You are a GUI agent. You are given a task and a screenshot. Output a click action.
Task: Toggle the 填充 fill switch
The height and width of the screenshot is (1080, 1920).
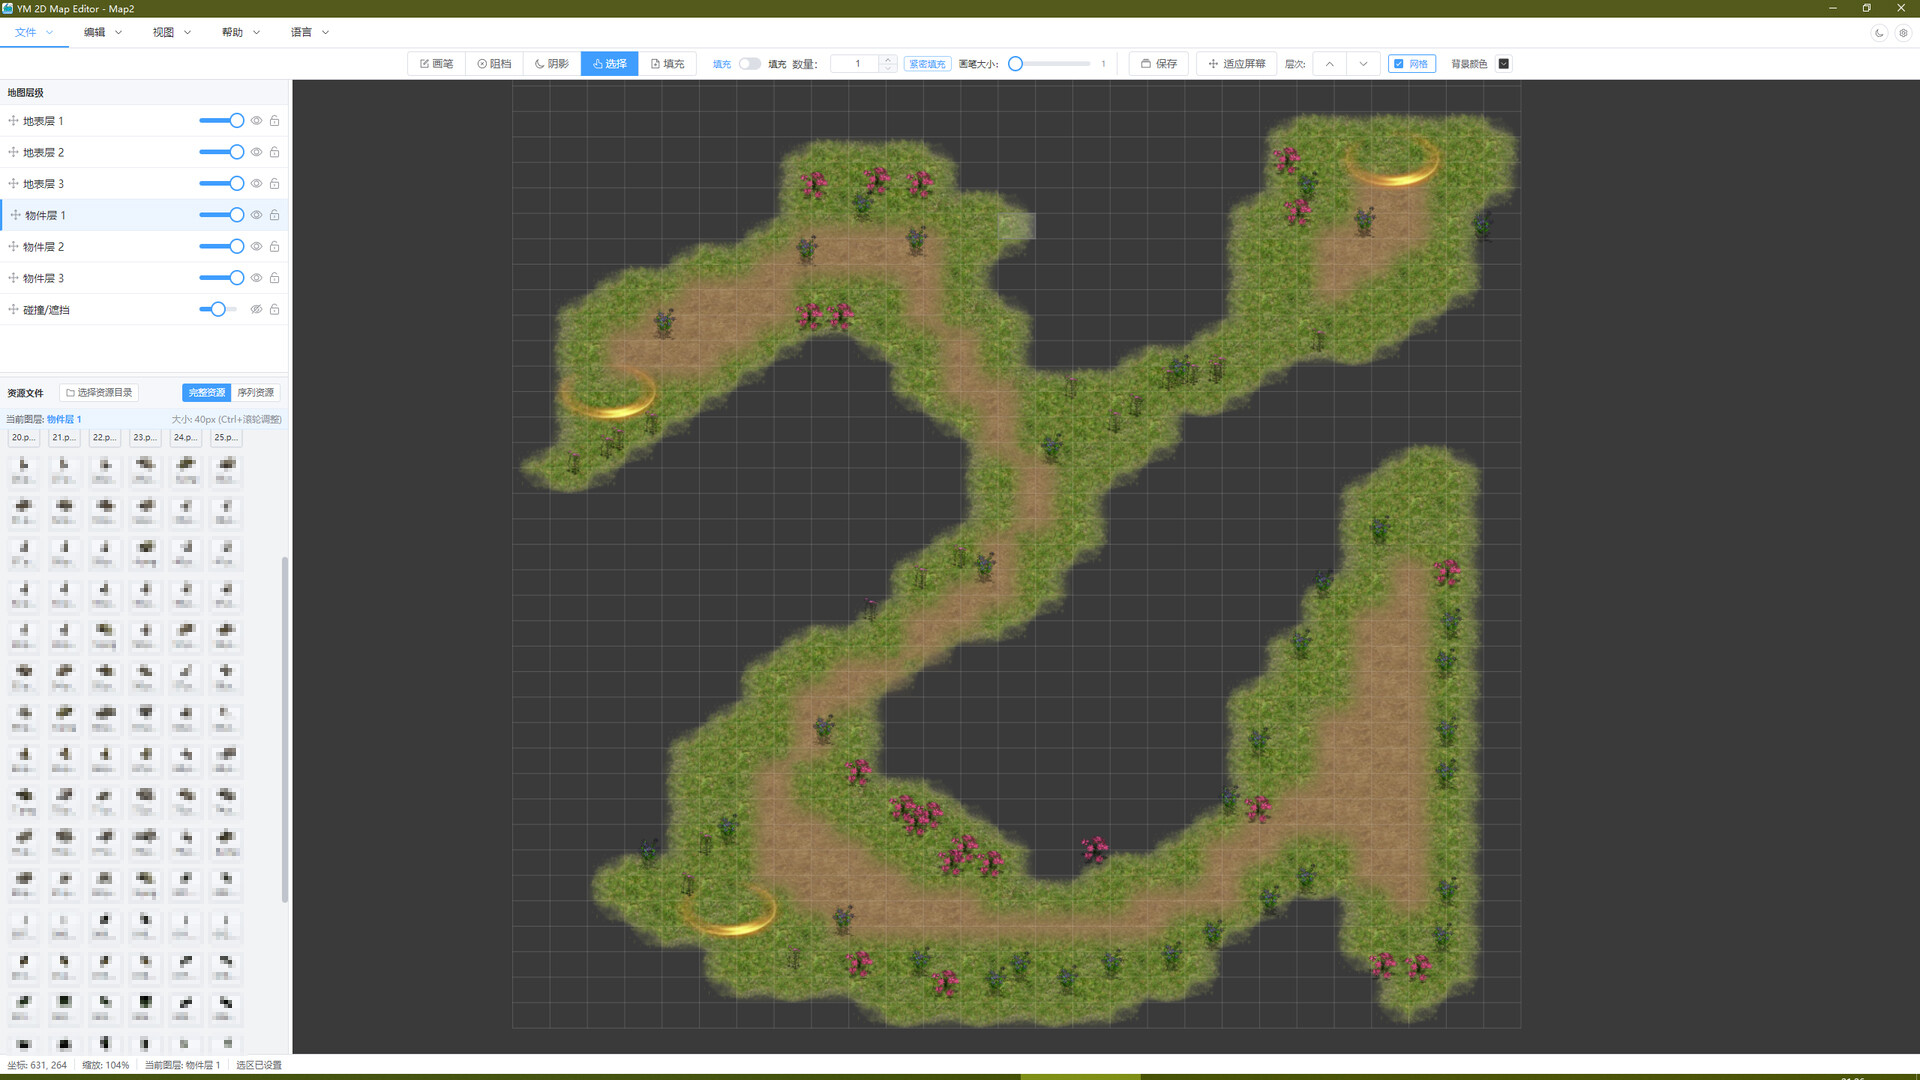tap(749, 64)
